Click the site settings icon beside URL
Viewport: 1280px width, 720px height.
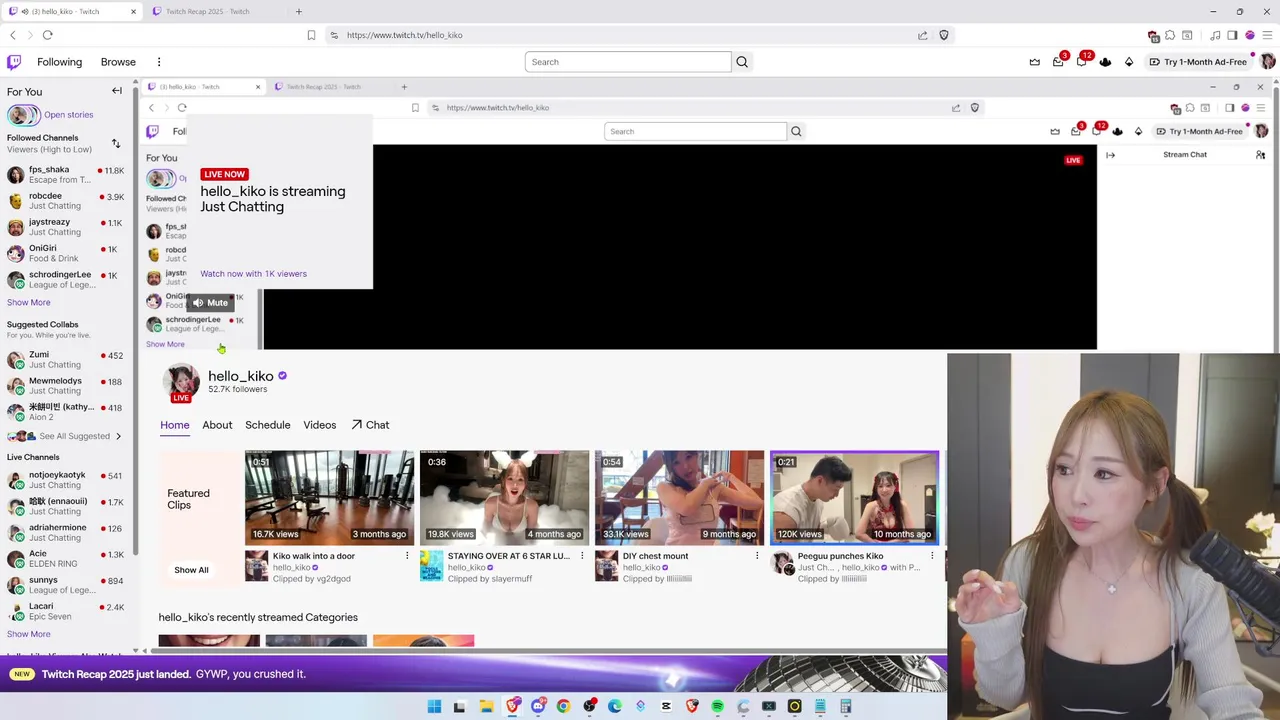pos(334,35)
